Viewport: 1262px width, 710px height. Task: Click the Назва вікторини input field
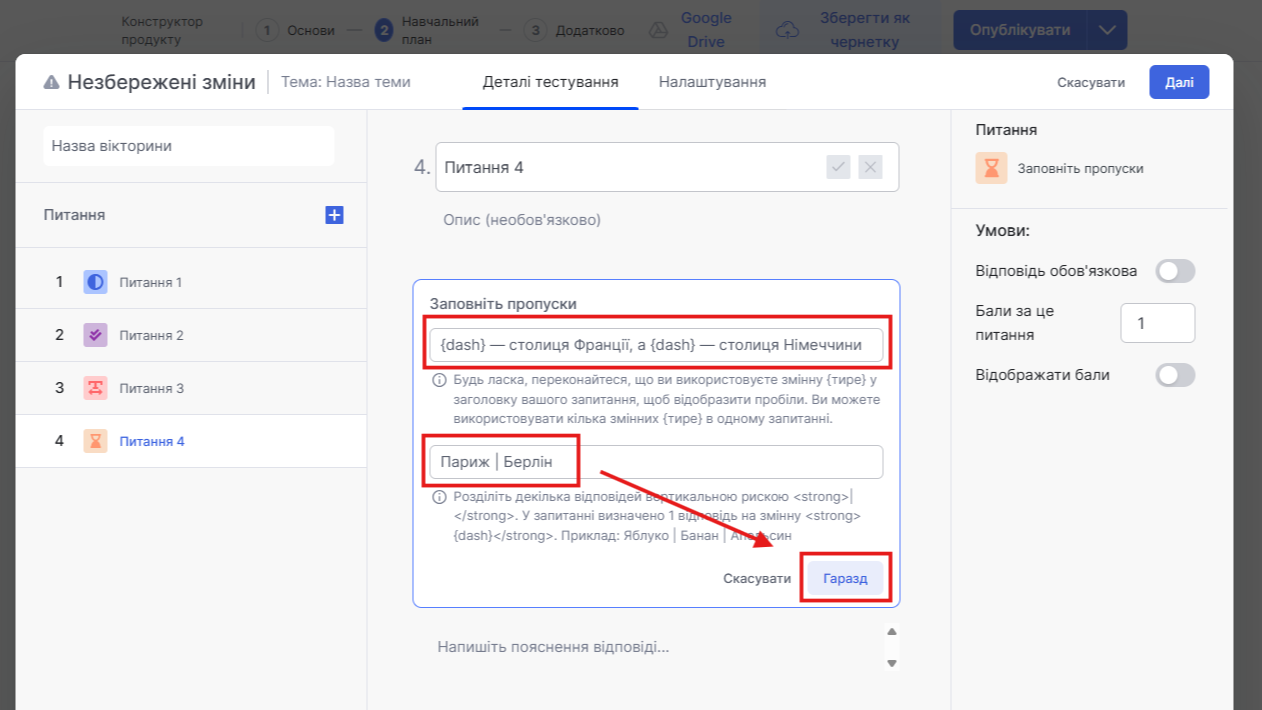coord(189,146)
